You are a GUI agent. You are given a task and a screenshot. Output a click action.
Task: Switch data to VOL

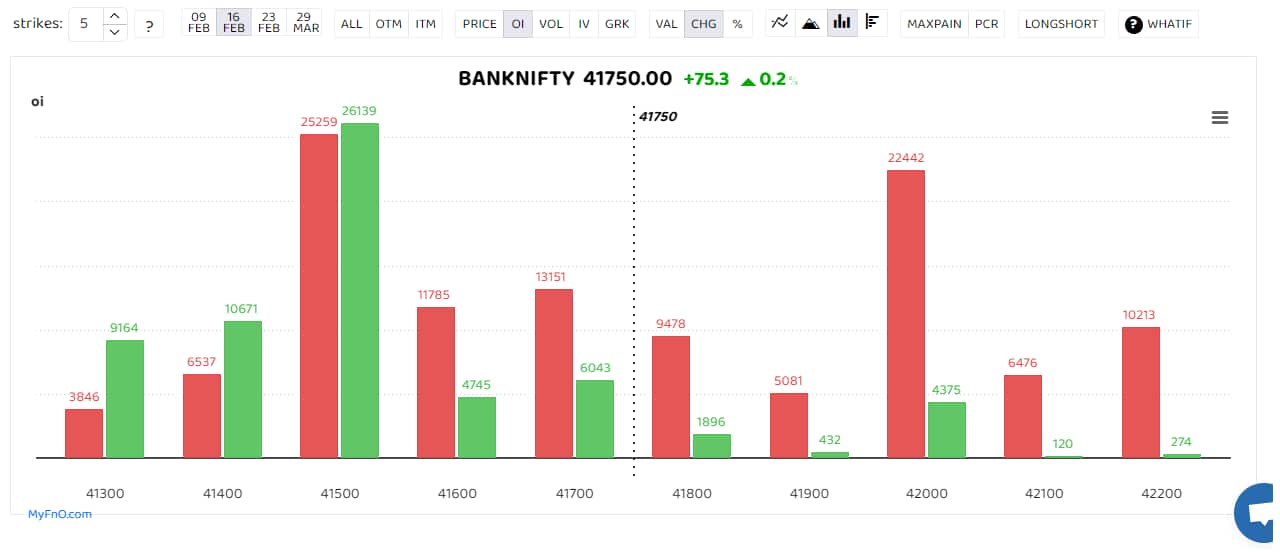click(550, 24)
